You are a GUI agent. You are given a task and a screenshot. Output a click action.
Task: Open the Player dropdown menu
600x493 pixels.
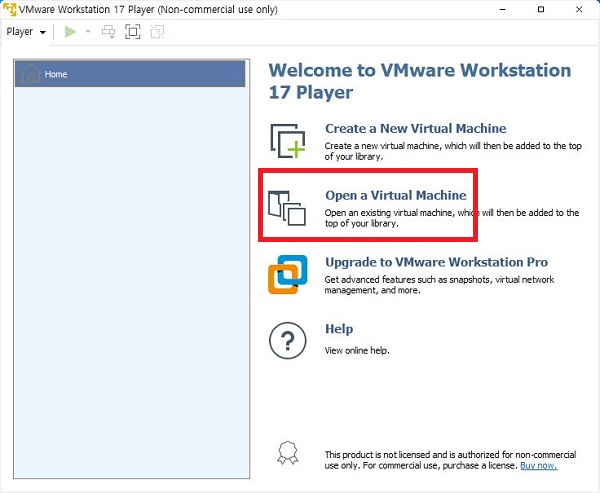26,32
